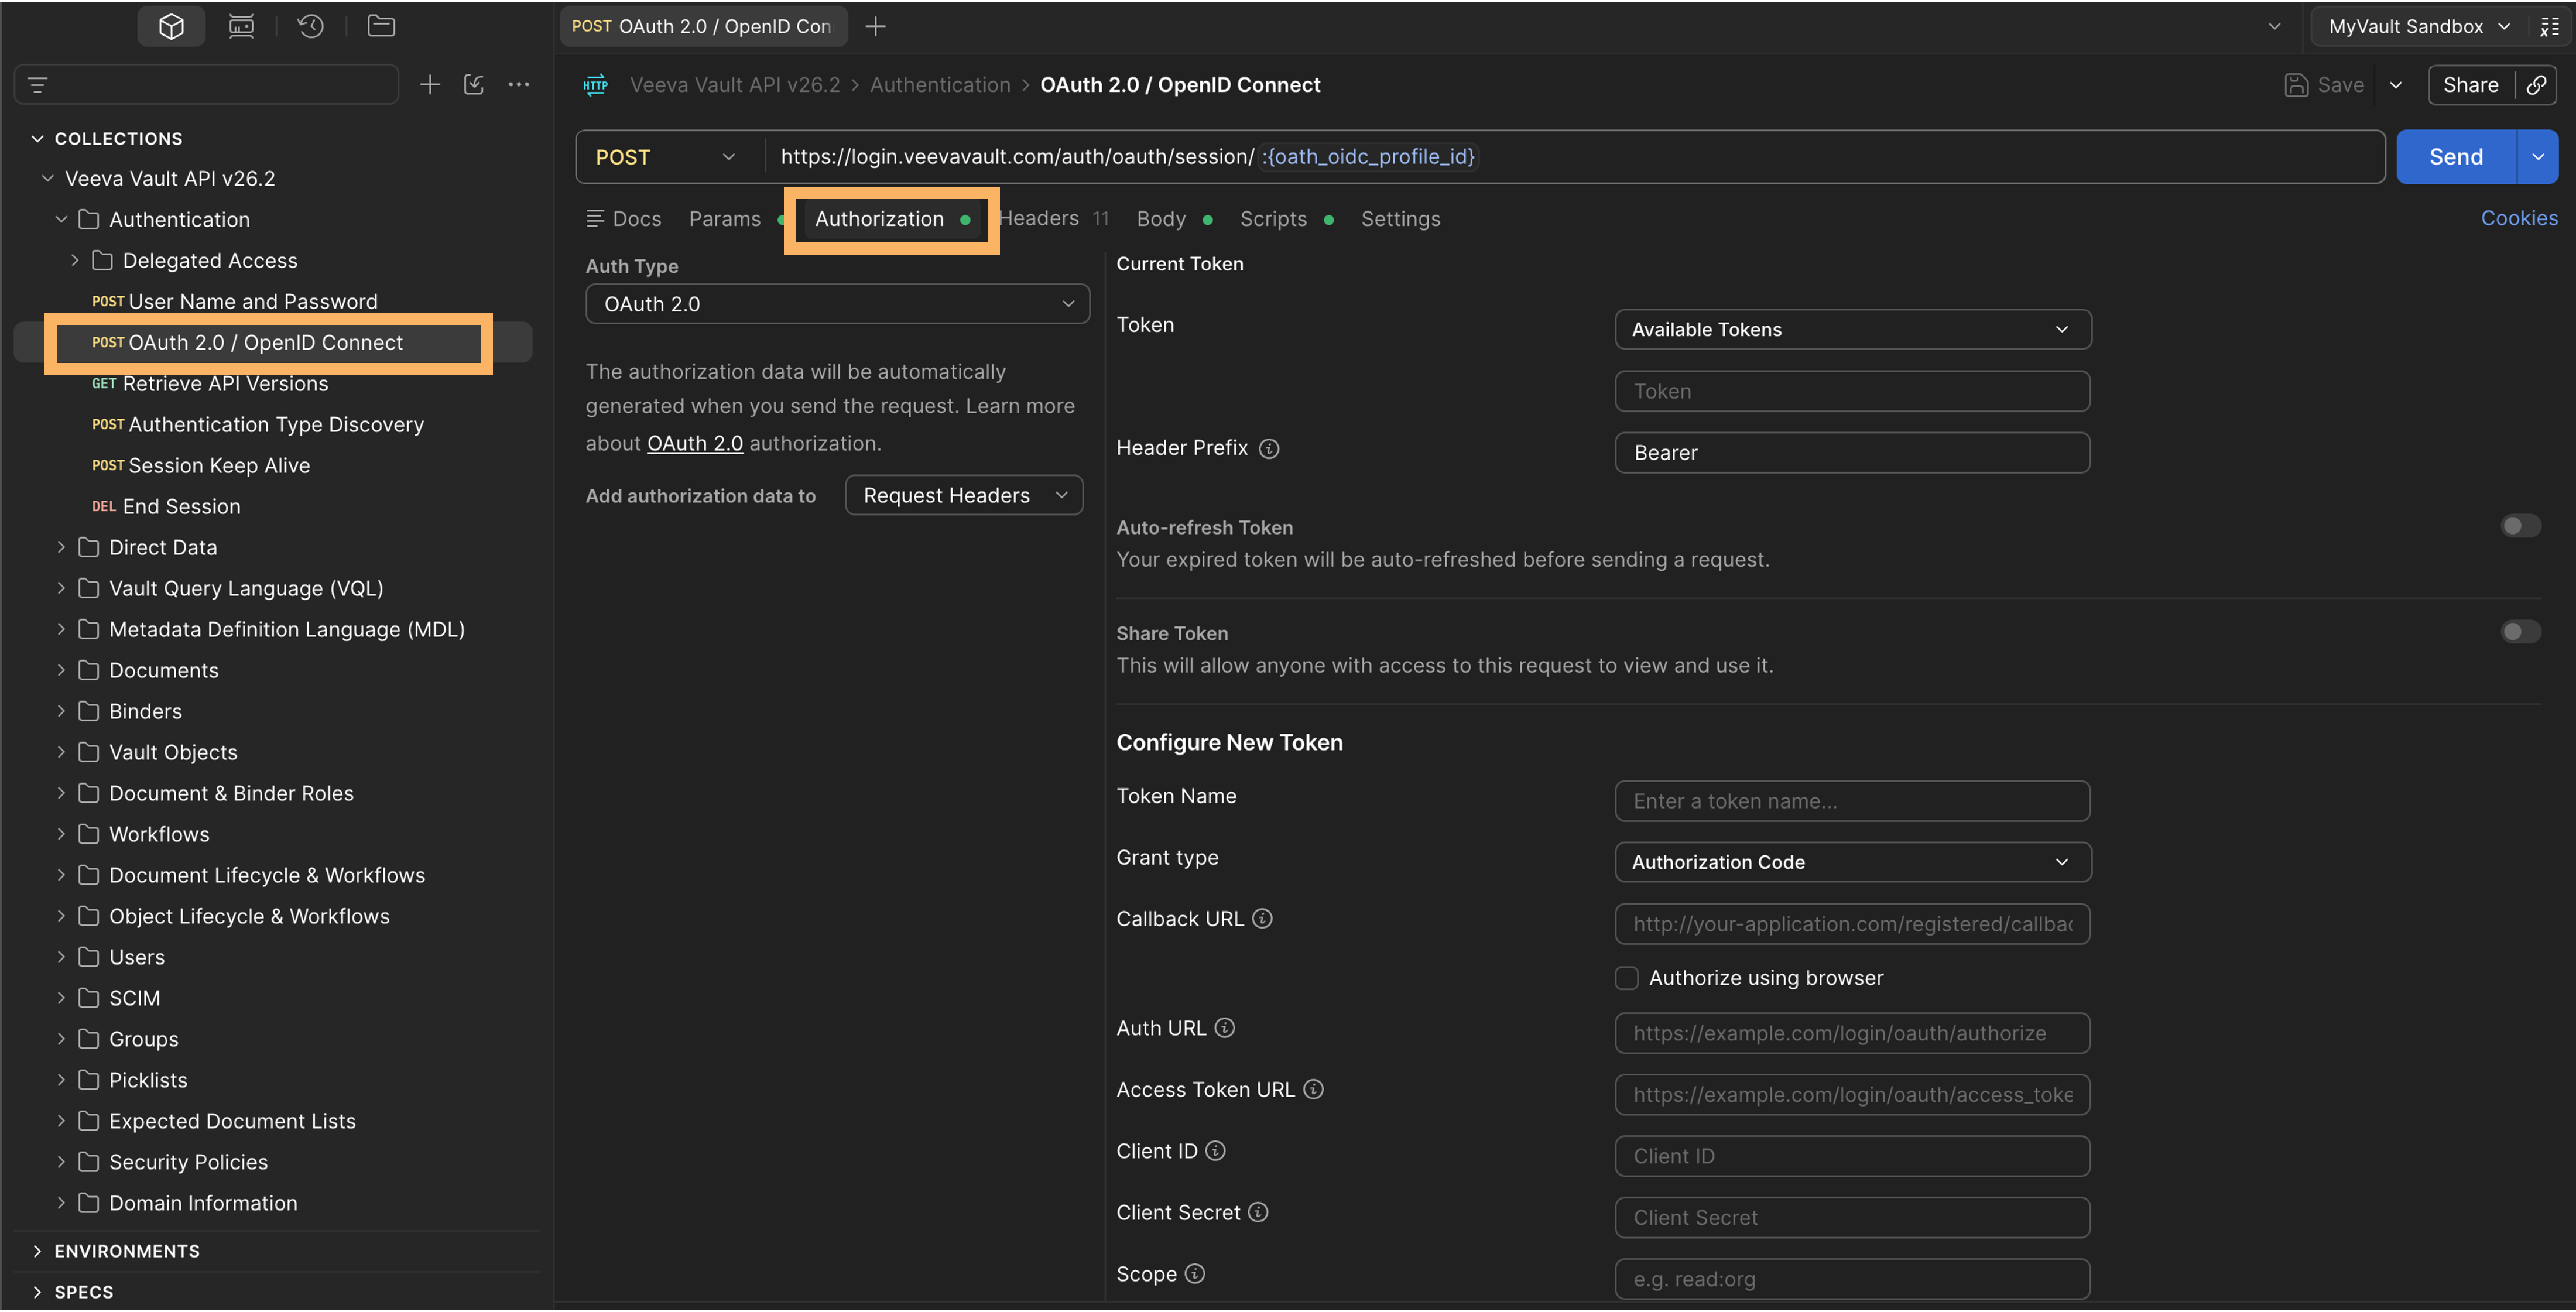Open the POST method dropdown
The width and height of the screenshot is (2576, 1312).
(666, 157)
